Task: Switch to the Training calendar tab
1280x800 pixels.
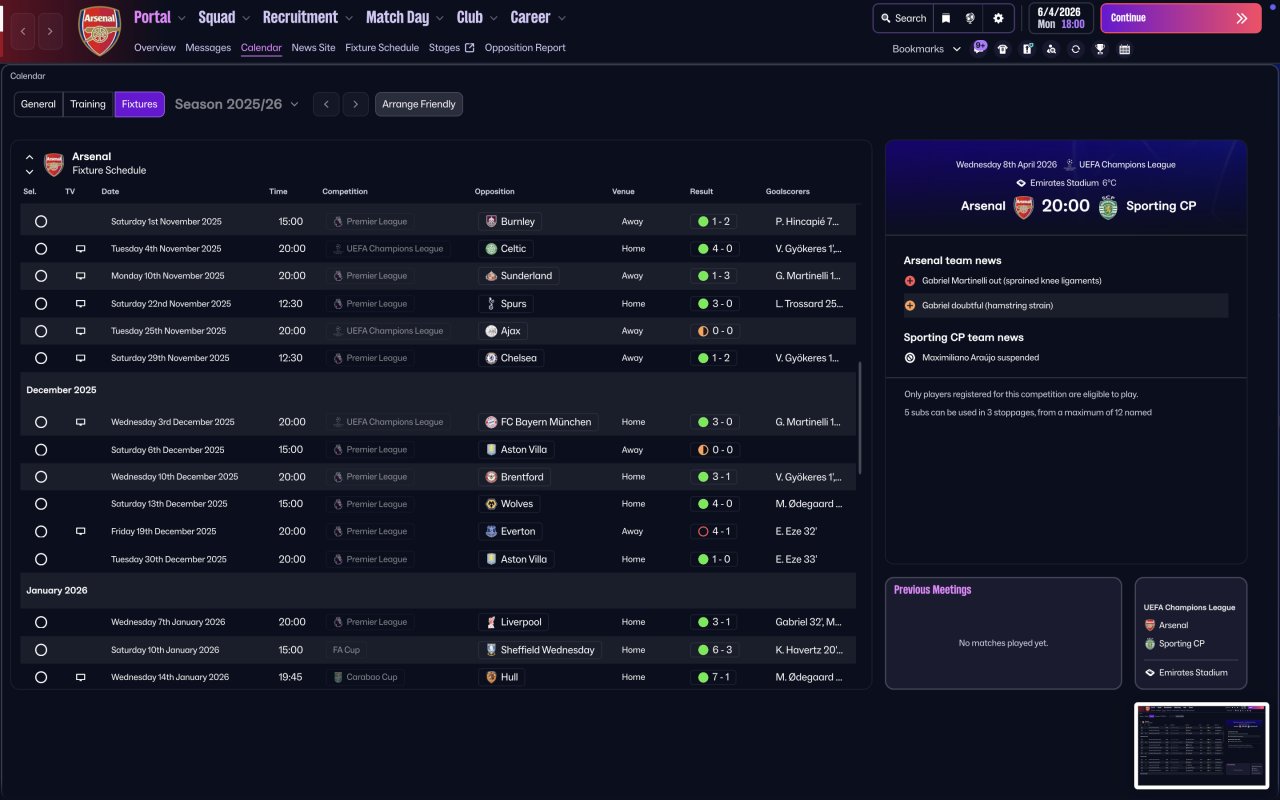Action: click(88, 104)
